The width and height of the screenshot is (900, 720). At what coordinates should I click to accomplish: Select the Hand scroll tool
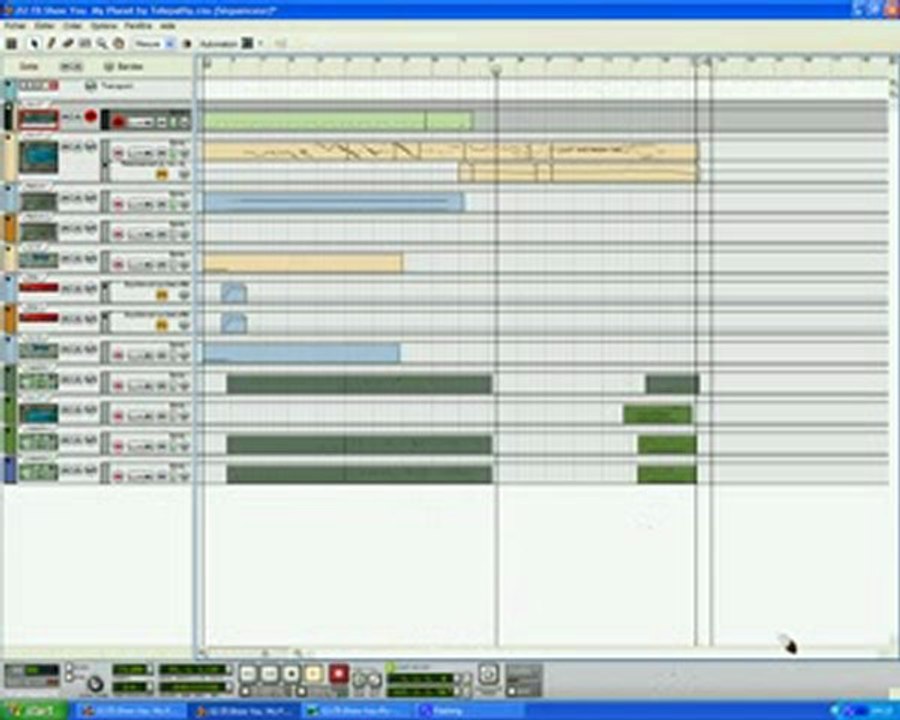point(119,44)
